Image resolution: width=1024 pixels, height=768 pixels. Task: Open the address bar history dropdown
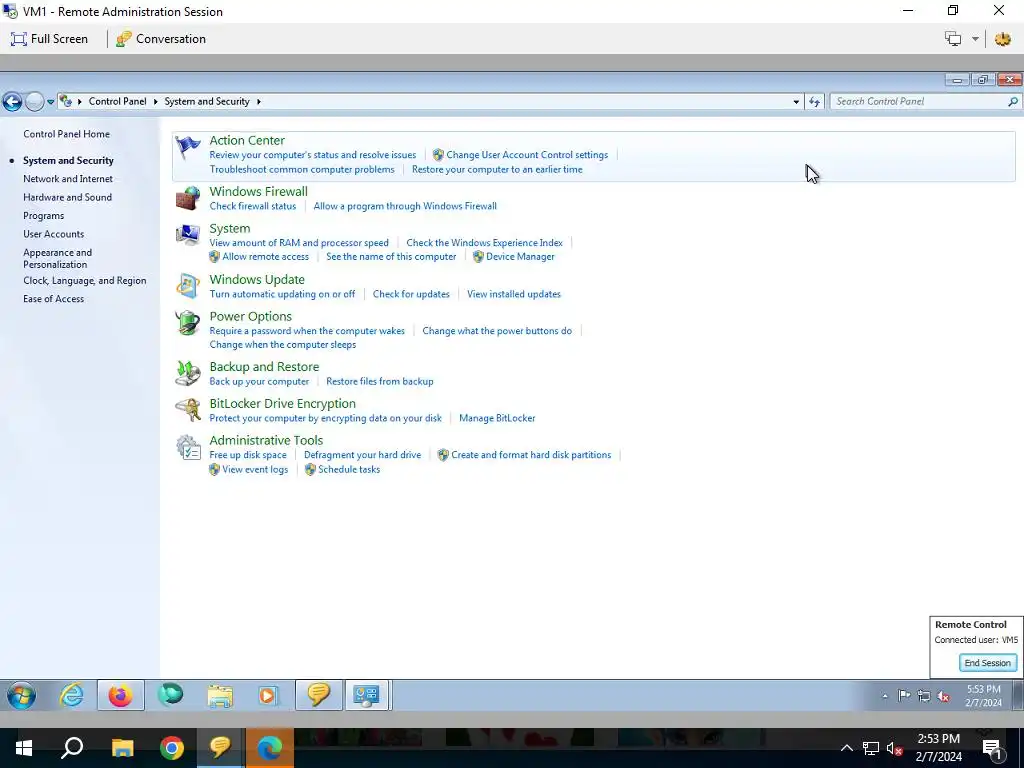[x=796, y=101]
